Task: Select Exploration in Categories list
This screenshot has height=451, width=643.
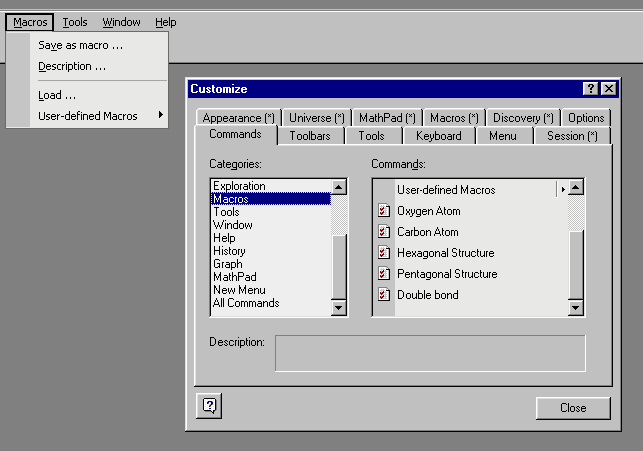Action: (x=271, y=186)
